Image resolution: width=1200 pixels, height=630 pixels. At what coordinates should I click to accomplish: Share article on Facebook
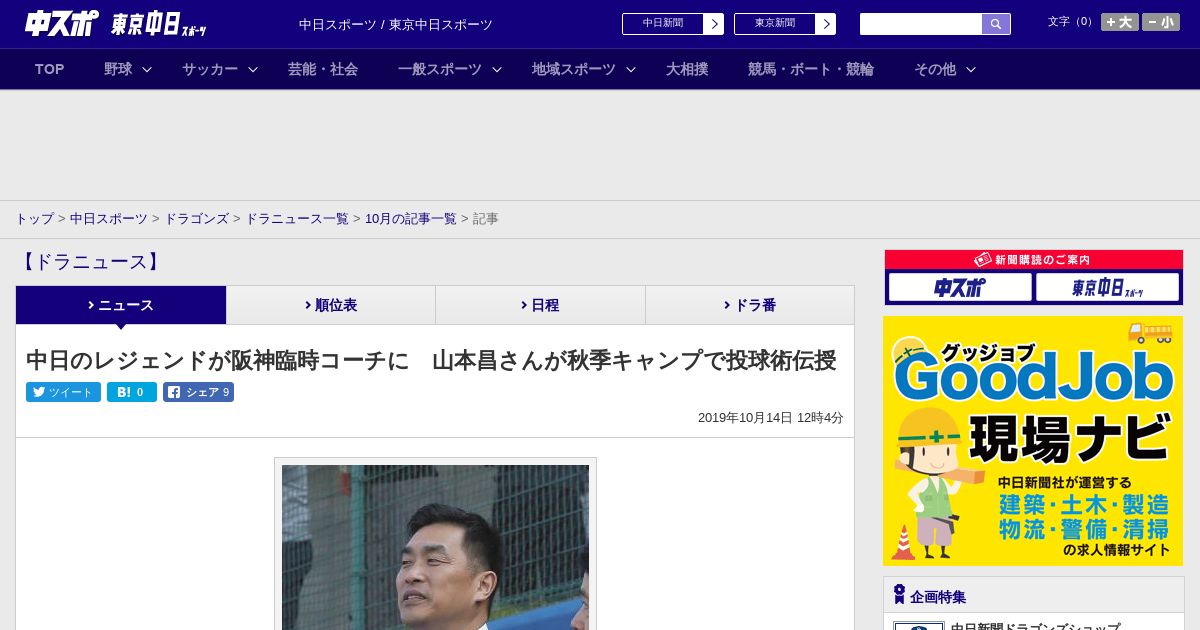click(198, 392)
